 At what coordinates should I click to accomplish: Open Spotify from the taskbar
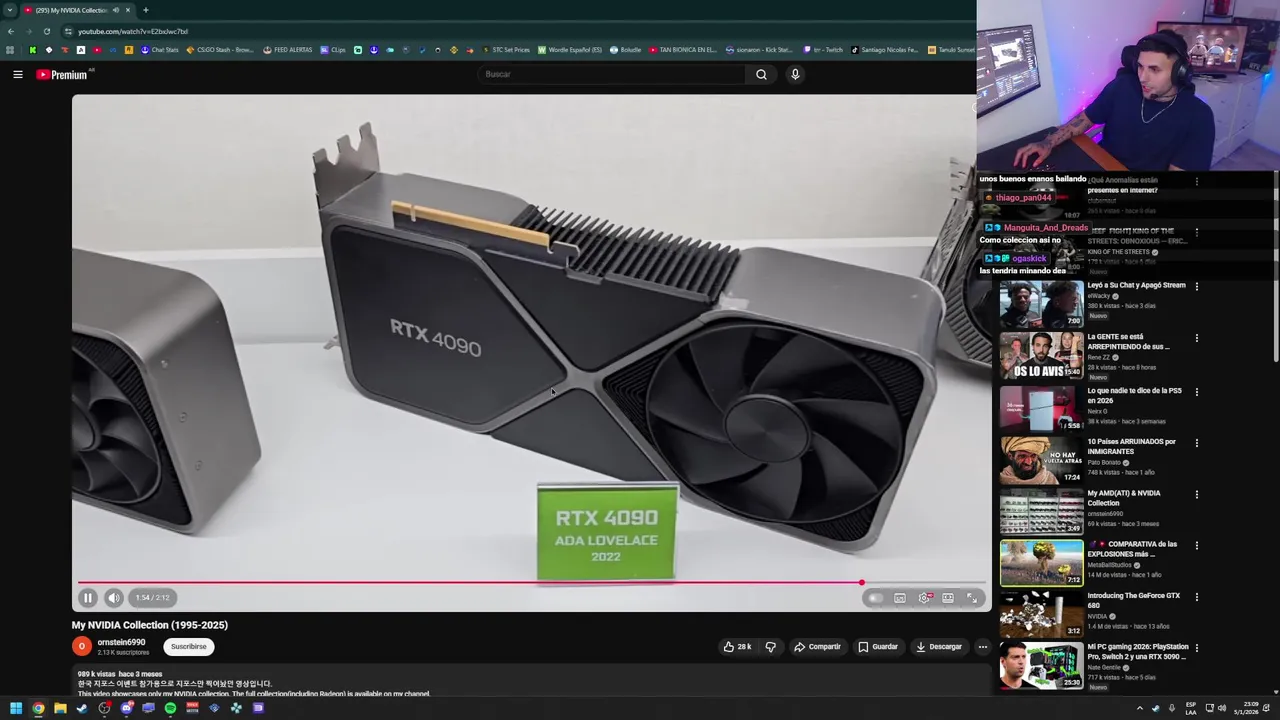[170, 708]
